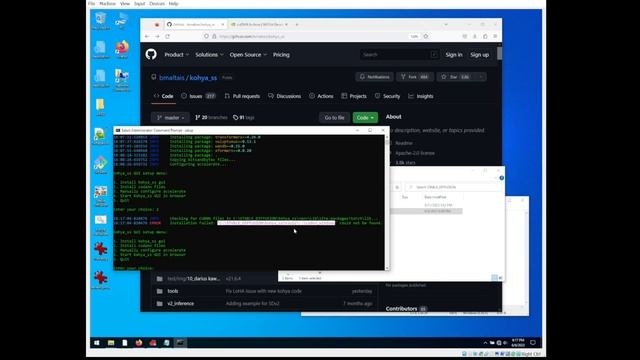Click the Notifications bell button
This screenshot has height=360, width=640.
pyautogui.click(x=374, y=77)
